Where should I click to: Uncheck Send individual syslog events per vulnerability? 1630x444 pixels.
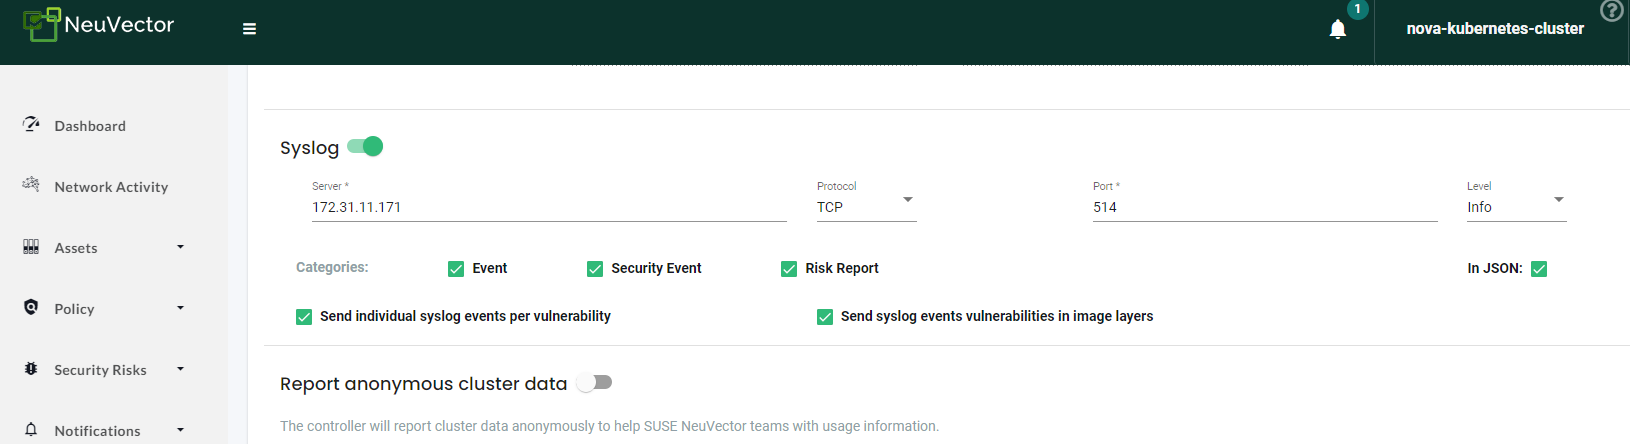(304, 317)
